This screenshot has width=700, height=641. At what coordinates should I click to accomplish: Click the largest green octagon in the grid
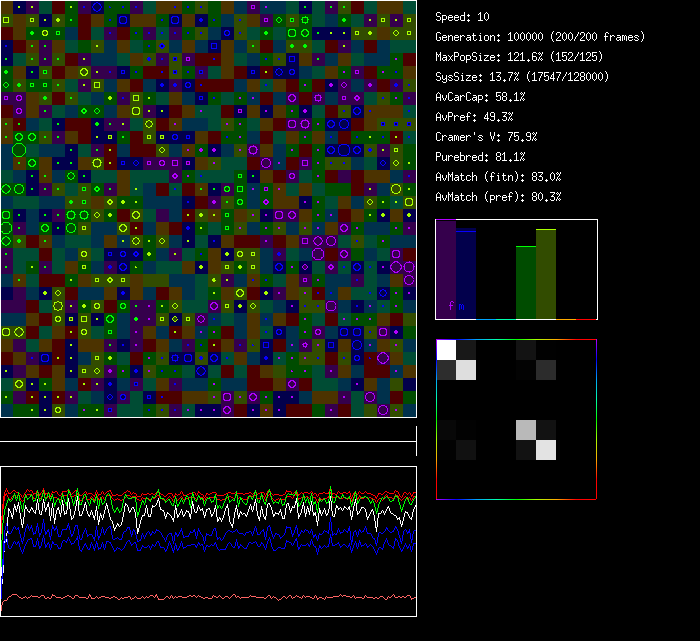18,150
